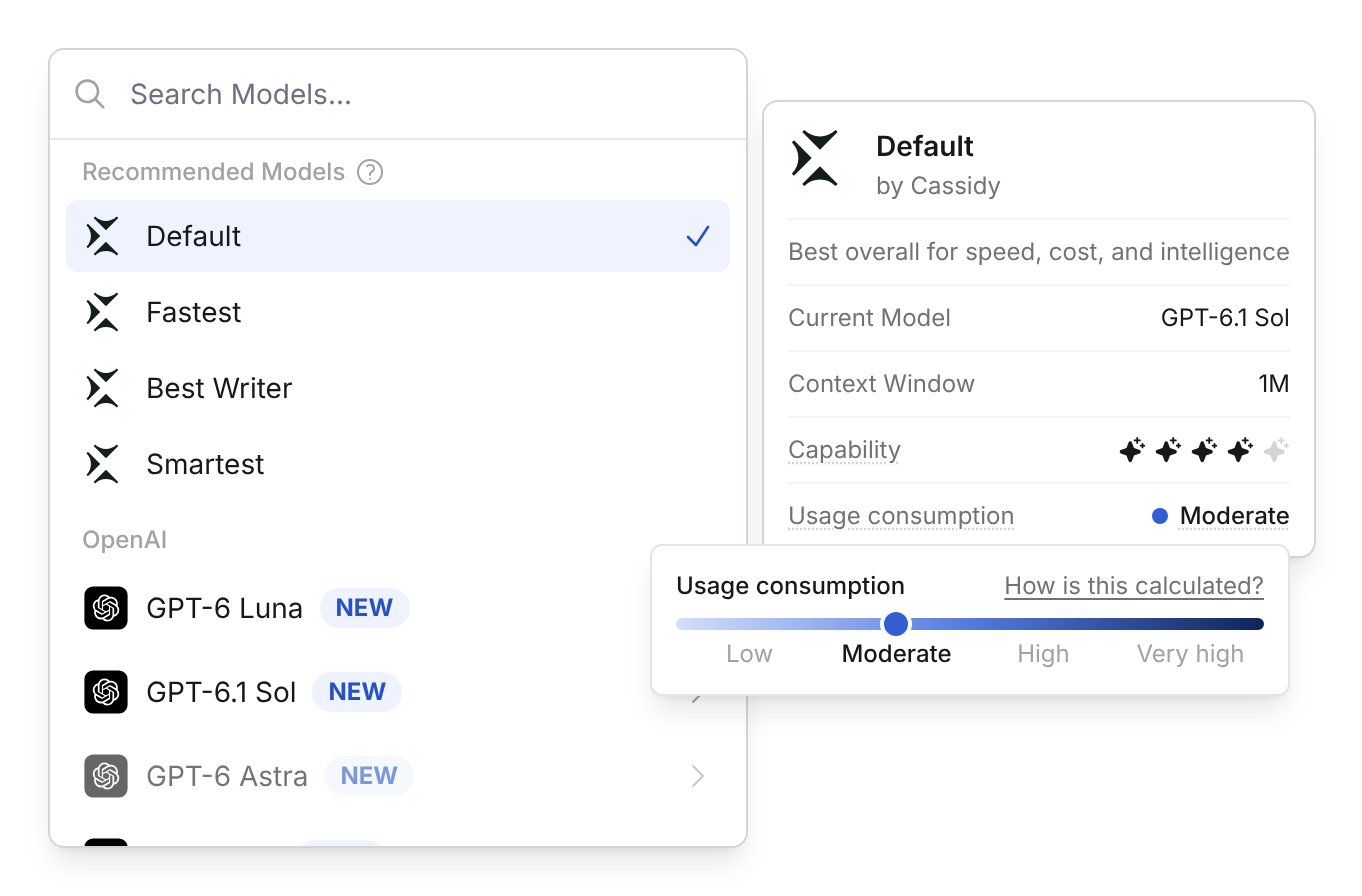
Task: Focus the Search Models input field
Action: click(x=398, y=94)
